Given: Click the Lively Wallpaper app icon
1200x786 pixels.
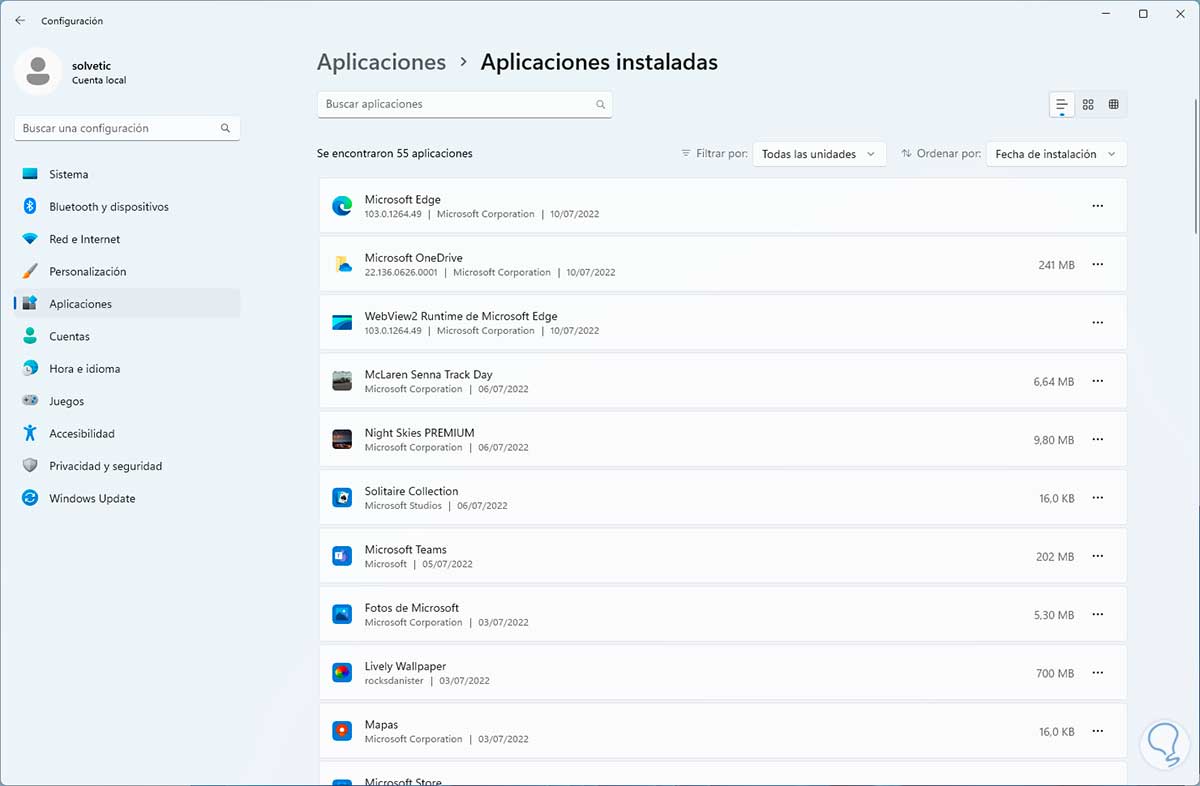Looking at the screenshot, I should pos(342,673).
